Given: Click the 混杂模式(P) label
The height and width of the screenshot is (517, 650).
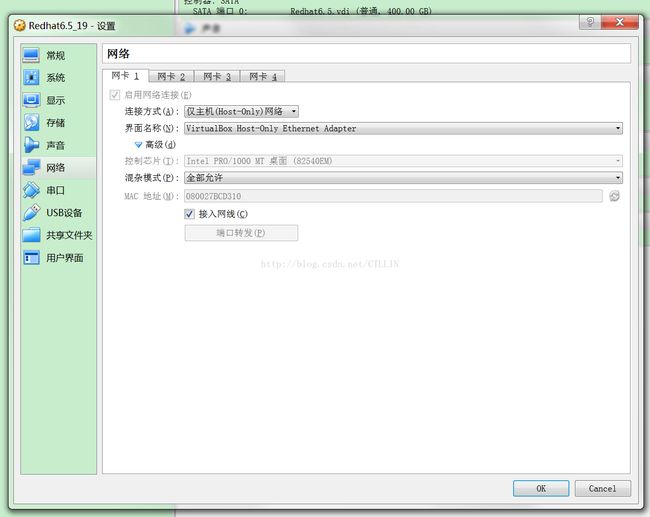Looking at the screenshot, I should click(x=152, y=178).
